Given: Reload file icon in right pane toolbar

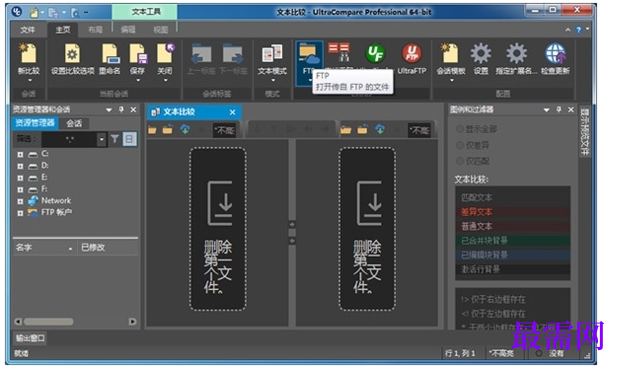Looking at the screenshot, I should [362, 129].
